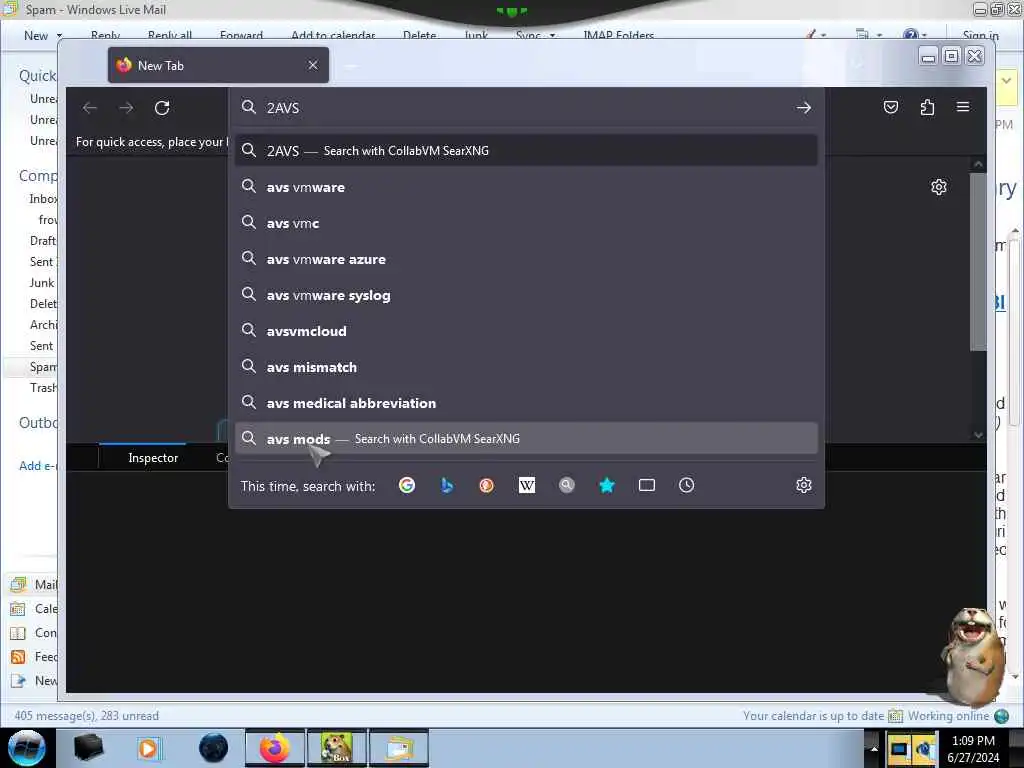Choose the avs vmware syslog suggestion

pos(526,295)
